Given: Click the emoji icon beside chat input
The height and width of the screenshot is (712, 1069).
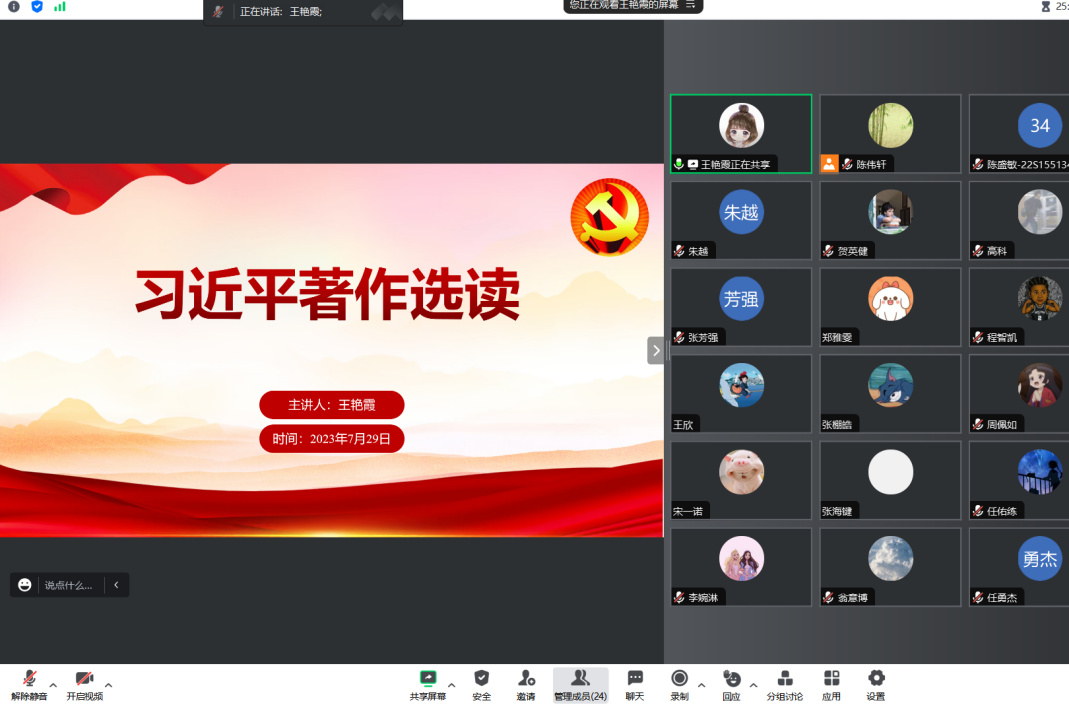Looking at the screenshot, I should 22,584.
